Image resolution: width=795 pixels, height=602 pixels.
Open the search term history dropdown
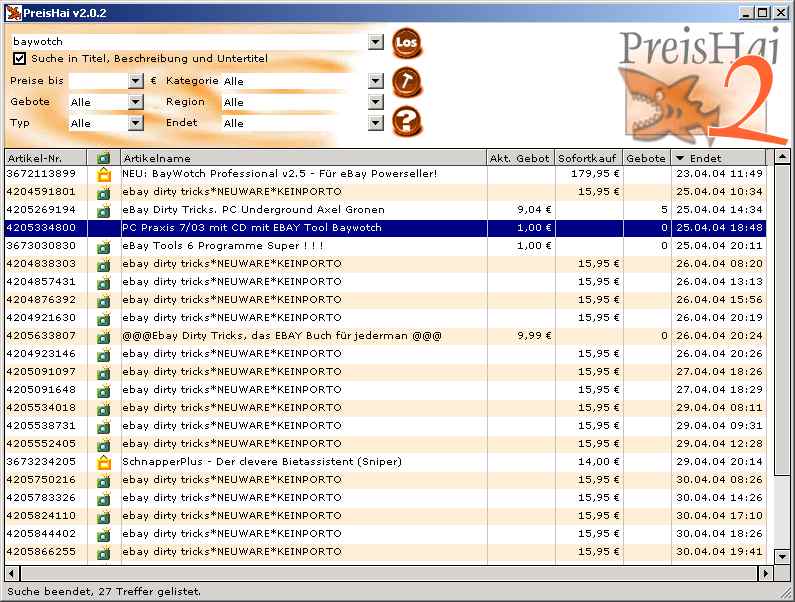[376, 42]
